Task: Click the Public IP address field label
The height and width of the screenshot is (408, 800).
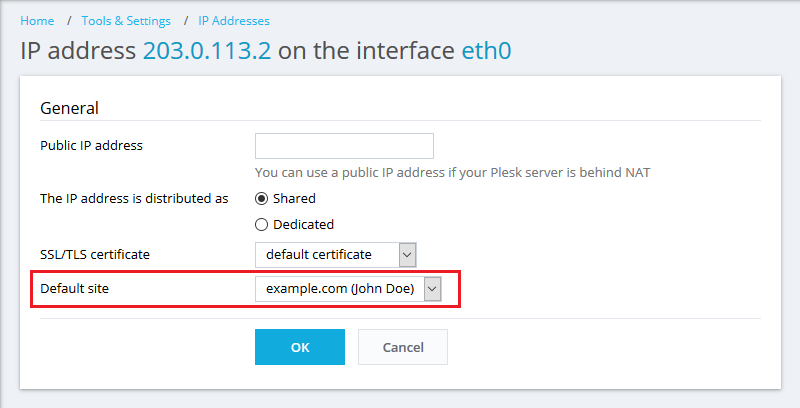Action: tap(91, 145)
